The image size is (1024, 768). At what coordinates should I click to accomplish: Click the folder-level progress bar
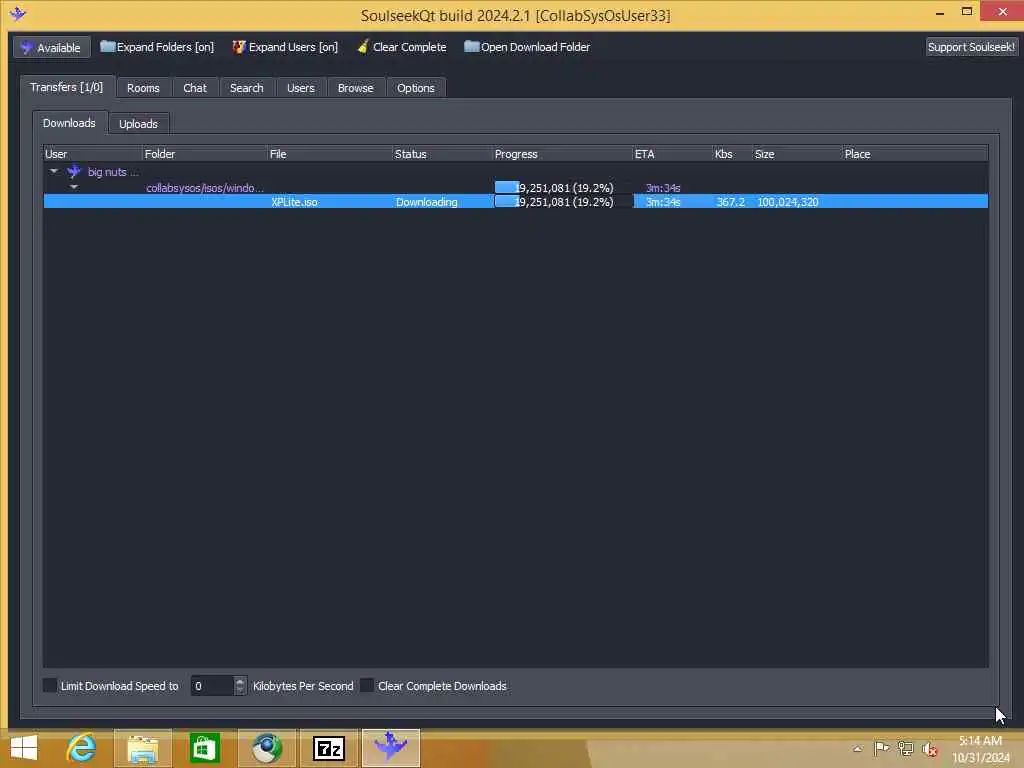[562, 187]
